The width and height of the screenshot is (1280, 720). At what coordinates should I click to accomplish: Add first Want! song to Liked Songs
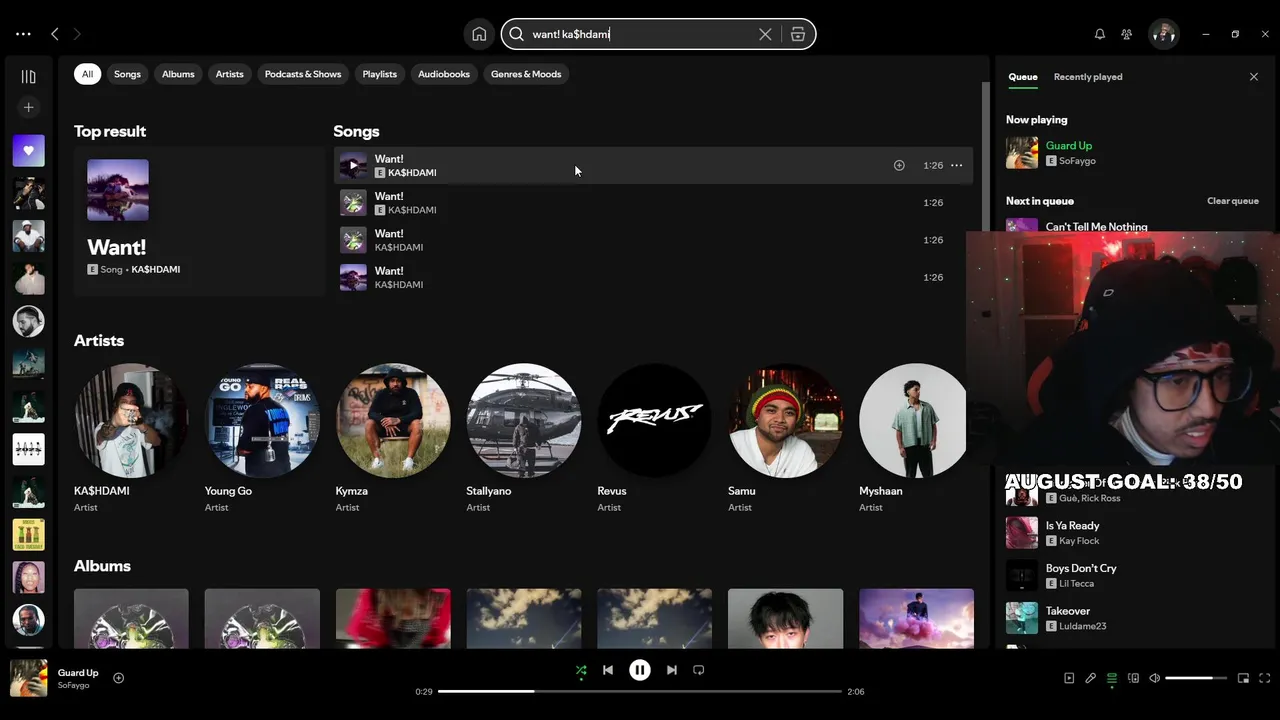tap(899, 165)
